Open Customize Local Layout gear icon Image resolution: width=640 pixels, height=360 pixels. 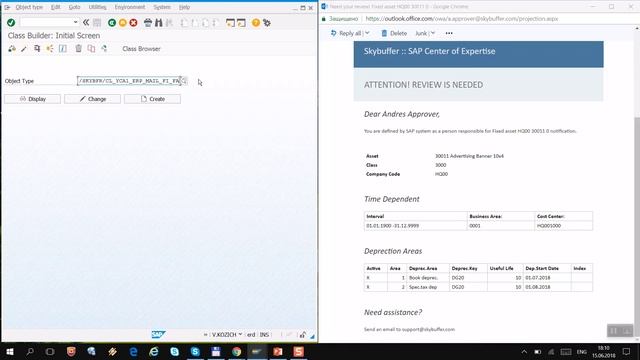click(x=267, y=23)
